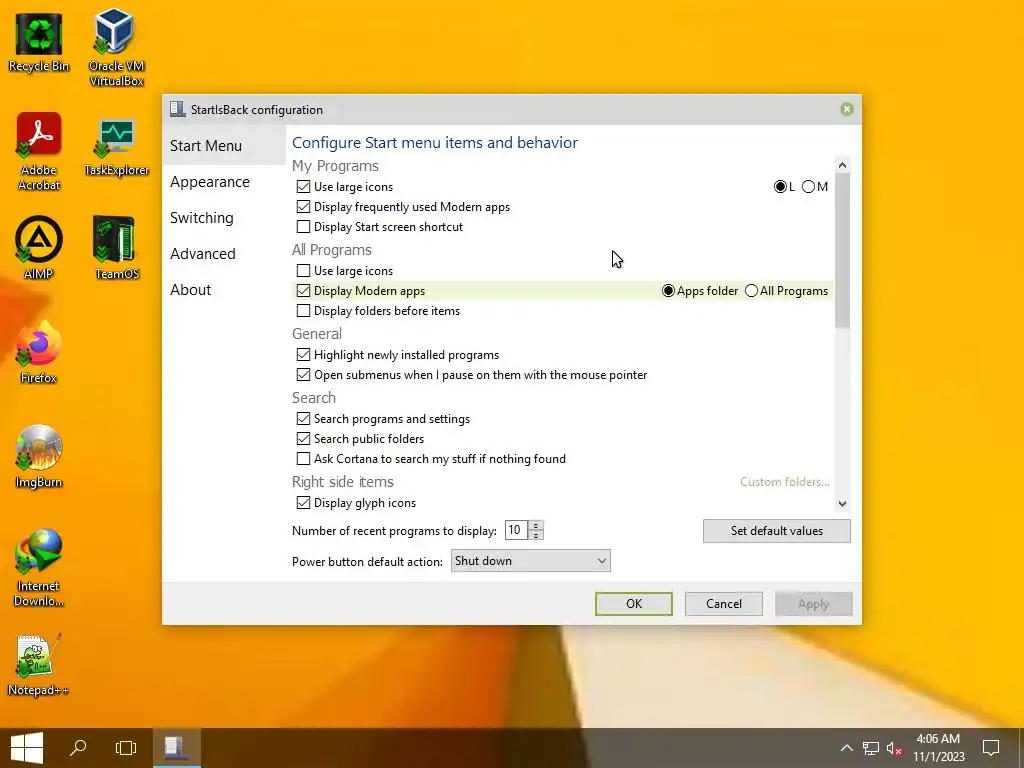Switch to Switching tab
The image size is (1024, 768).
(202, 217)
